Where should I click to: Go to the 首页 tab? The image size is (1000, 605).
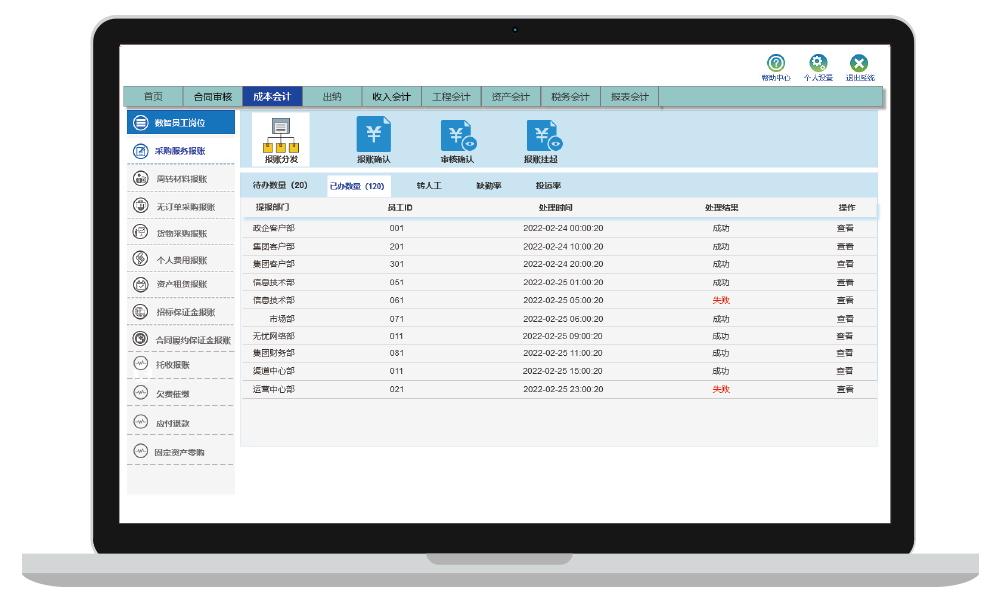(x=153, y=97)
